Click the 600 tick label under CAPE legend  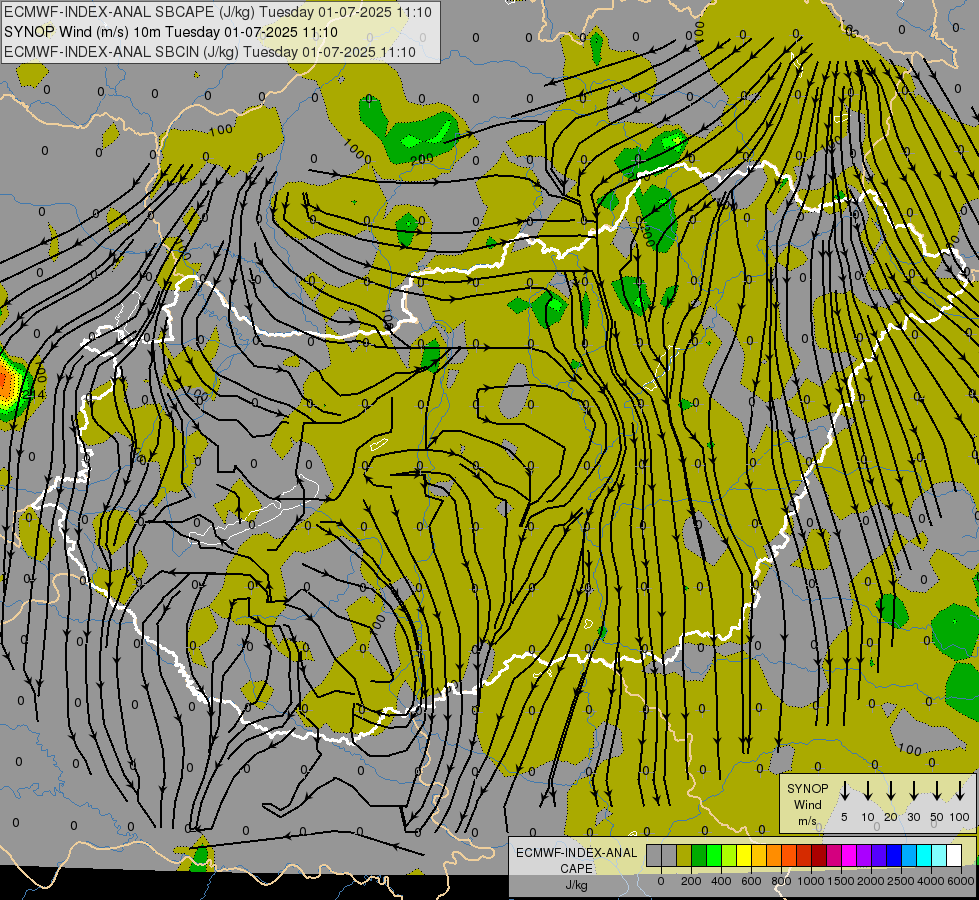click(x=751, y=881)
